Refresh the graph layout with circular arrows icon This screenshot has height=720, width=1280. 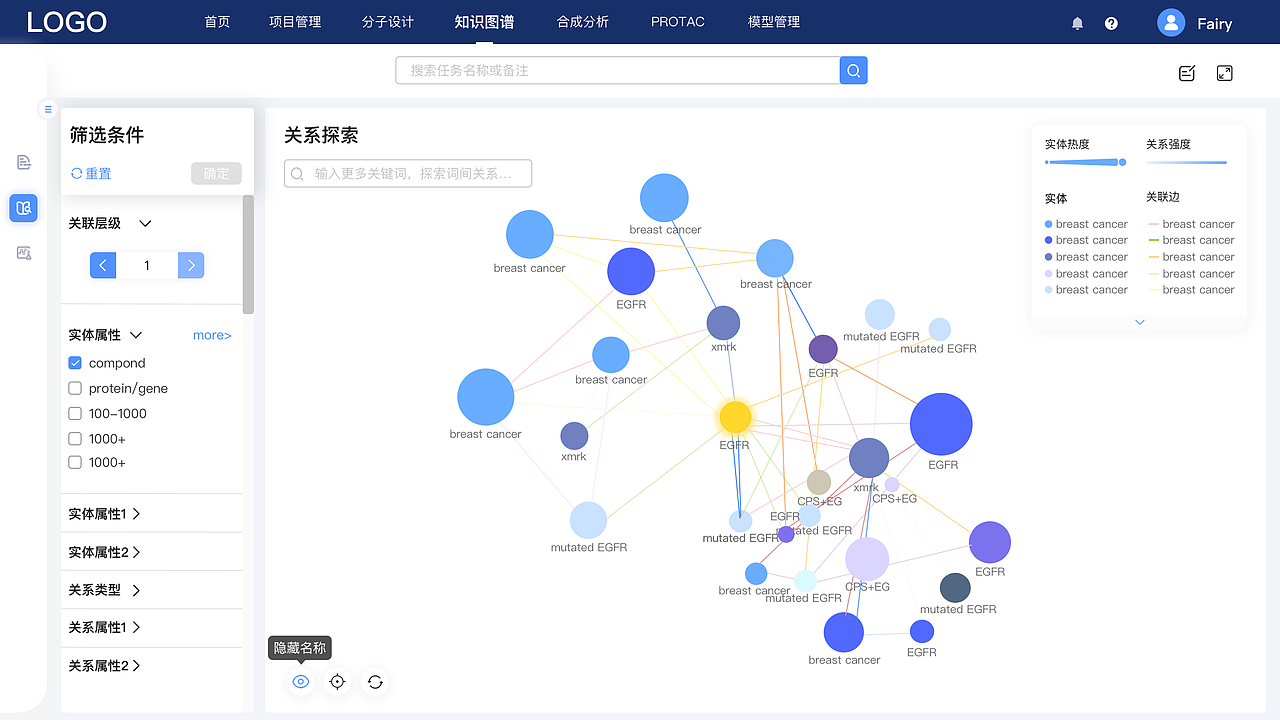click(x=375, y=682)
